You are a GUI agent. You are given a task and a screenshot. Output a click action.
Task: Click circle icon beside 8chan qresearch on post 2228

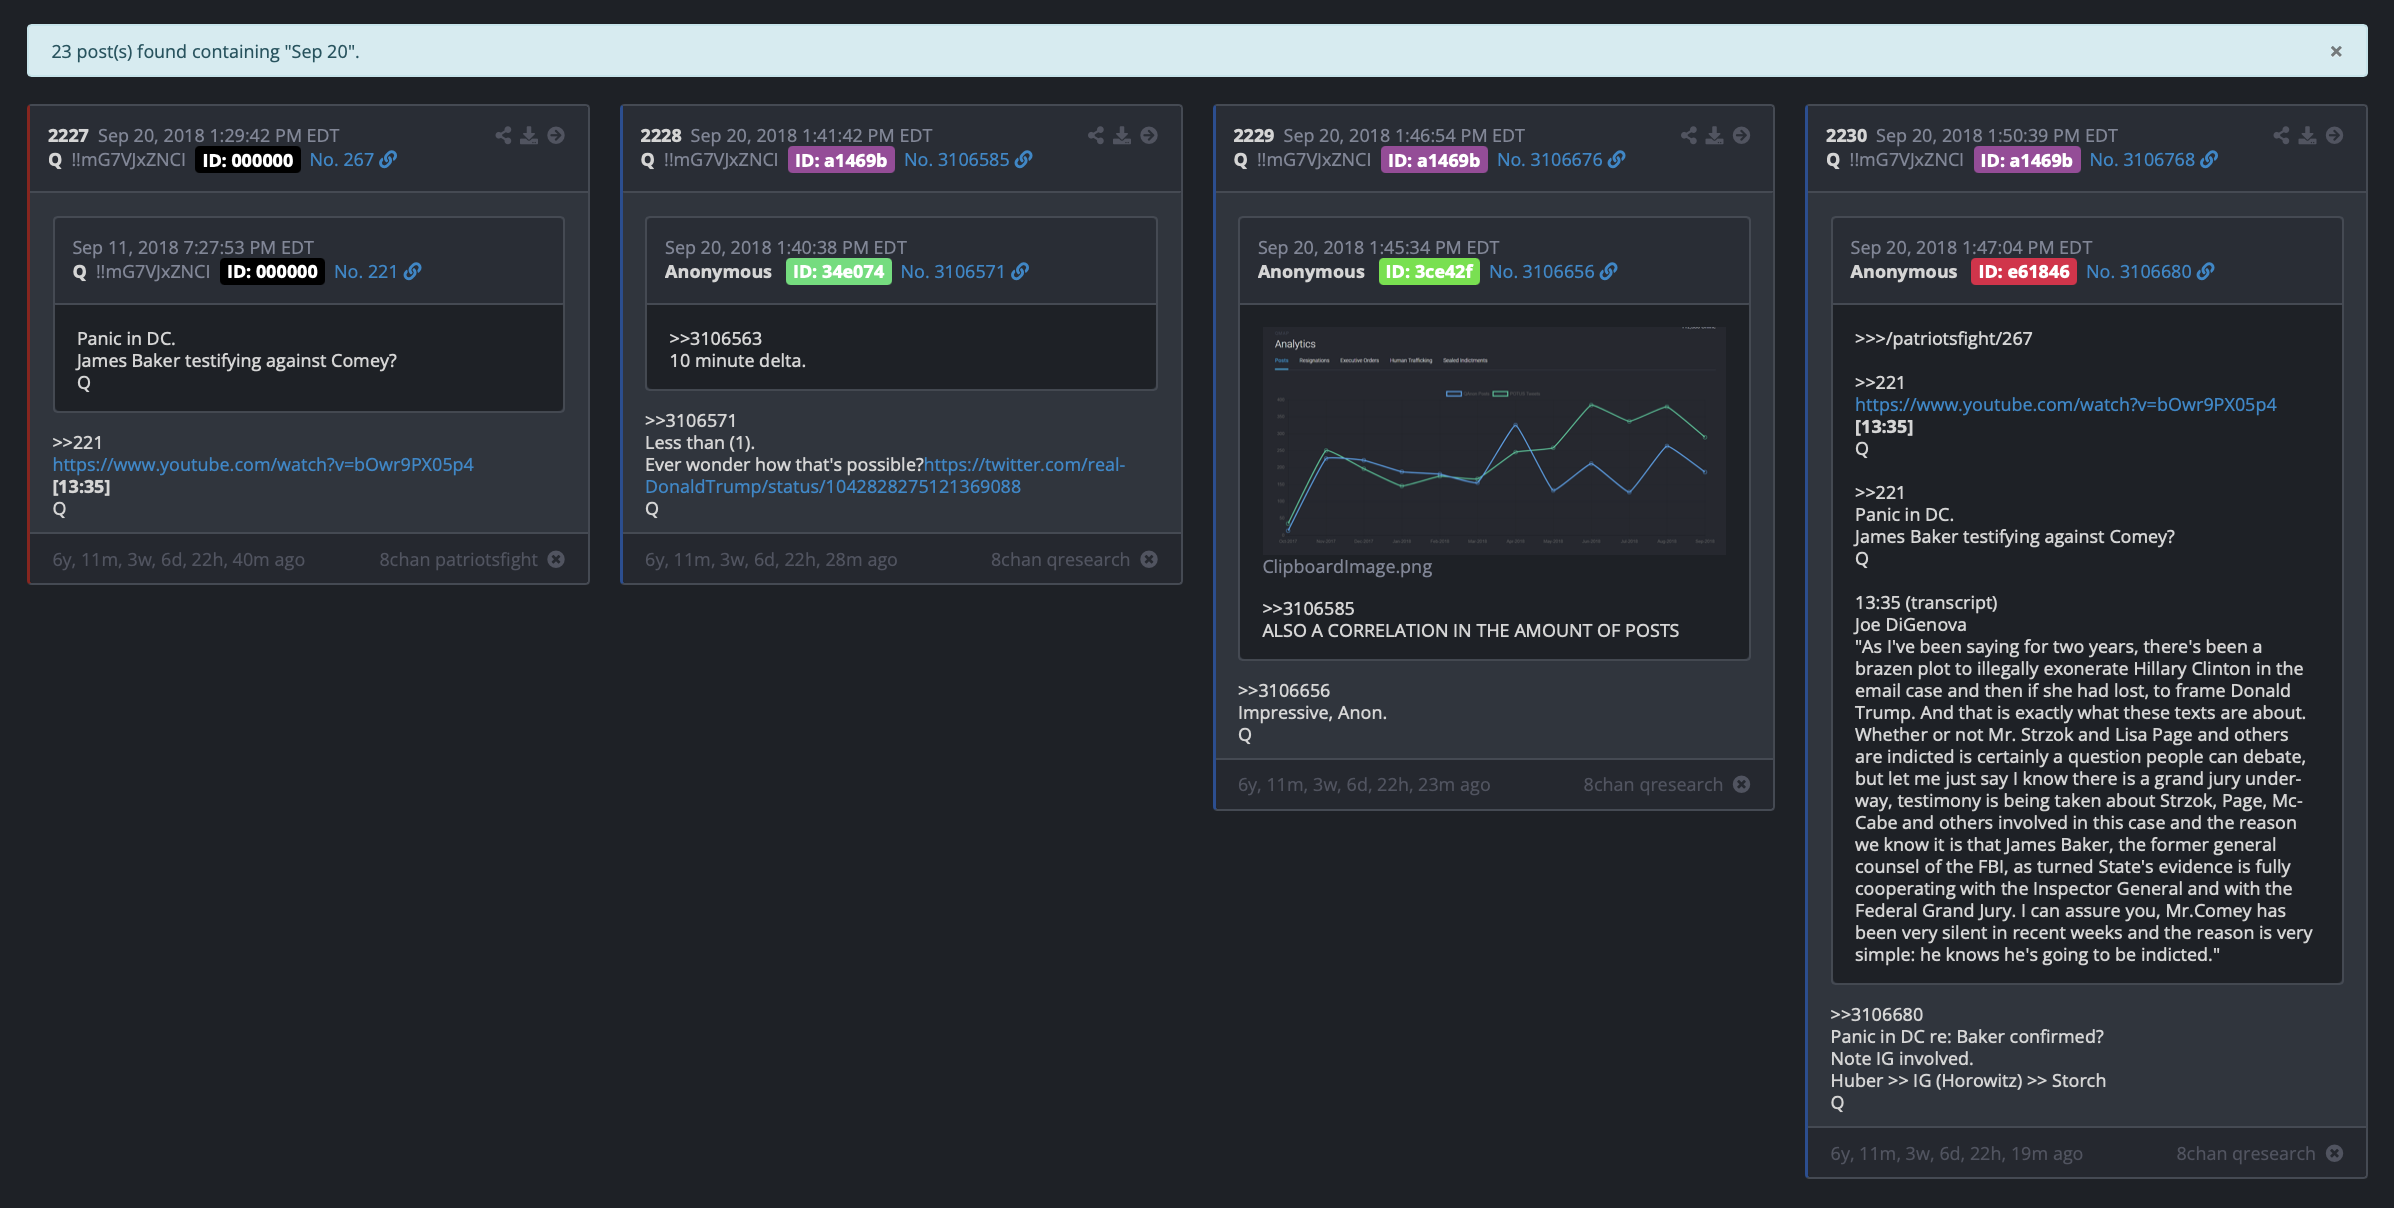point(1149,560)
